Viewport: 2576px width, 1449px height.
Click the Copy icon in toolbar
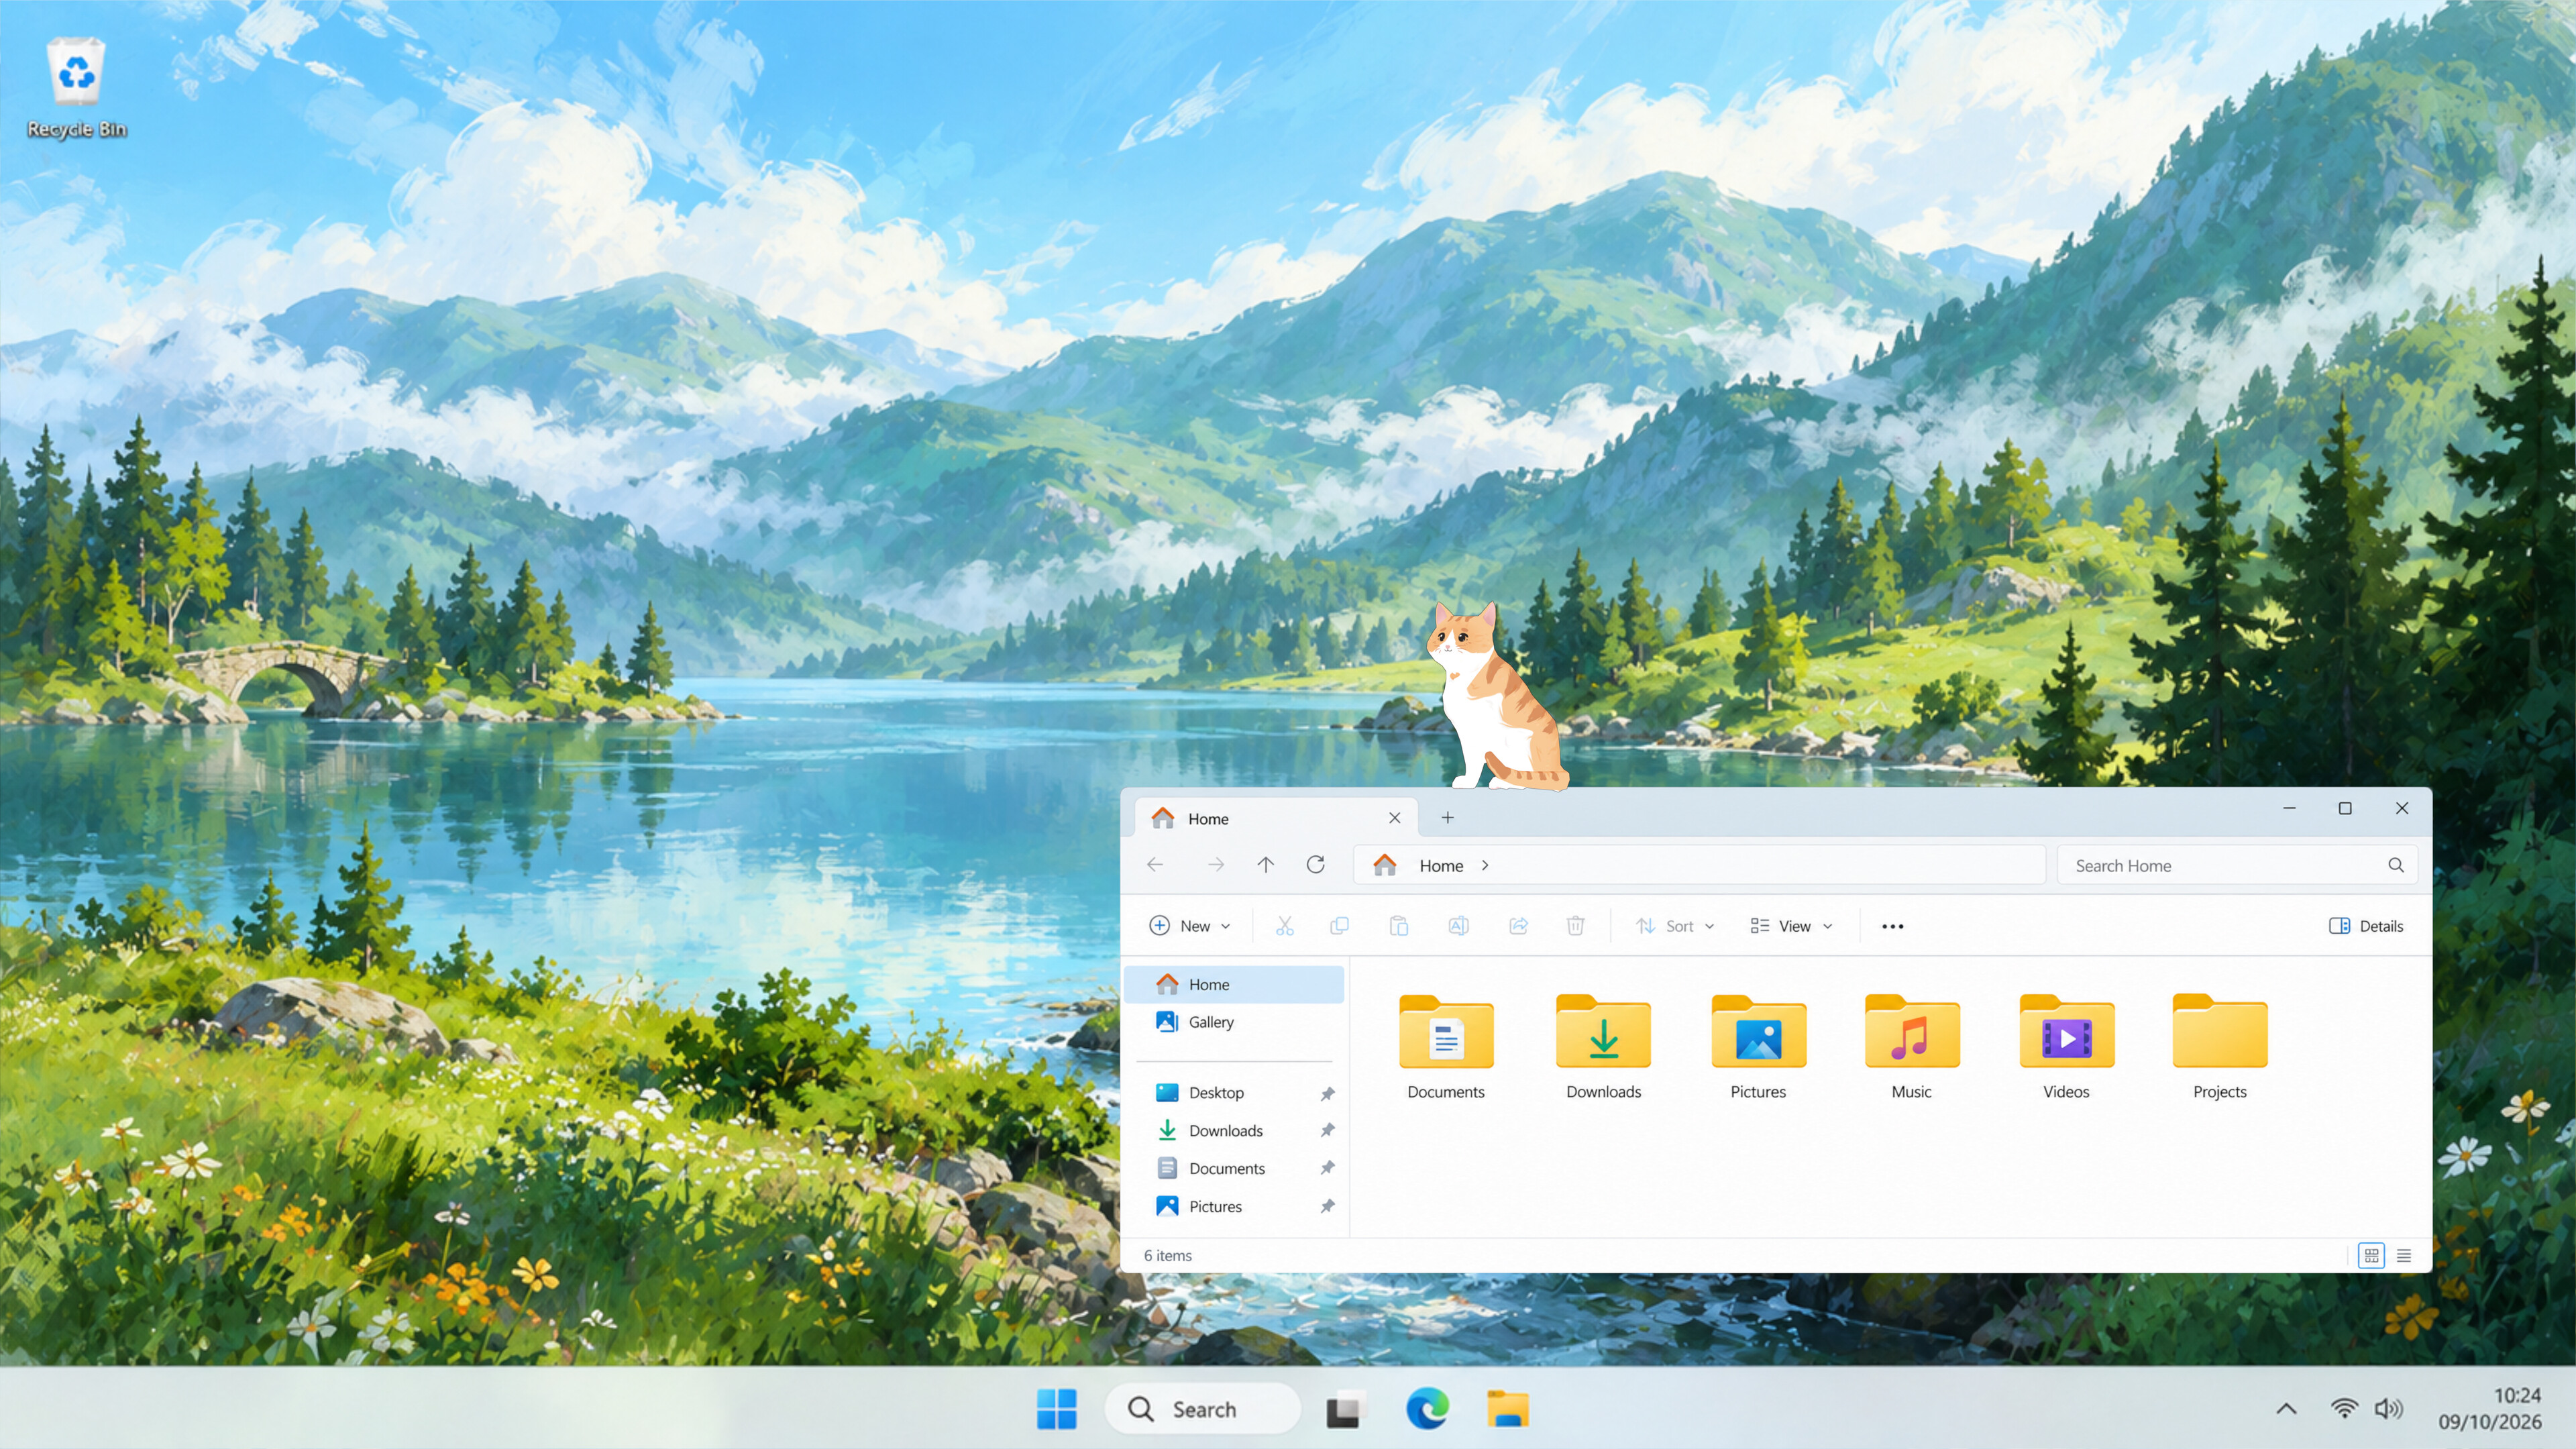(1339, 926)
